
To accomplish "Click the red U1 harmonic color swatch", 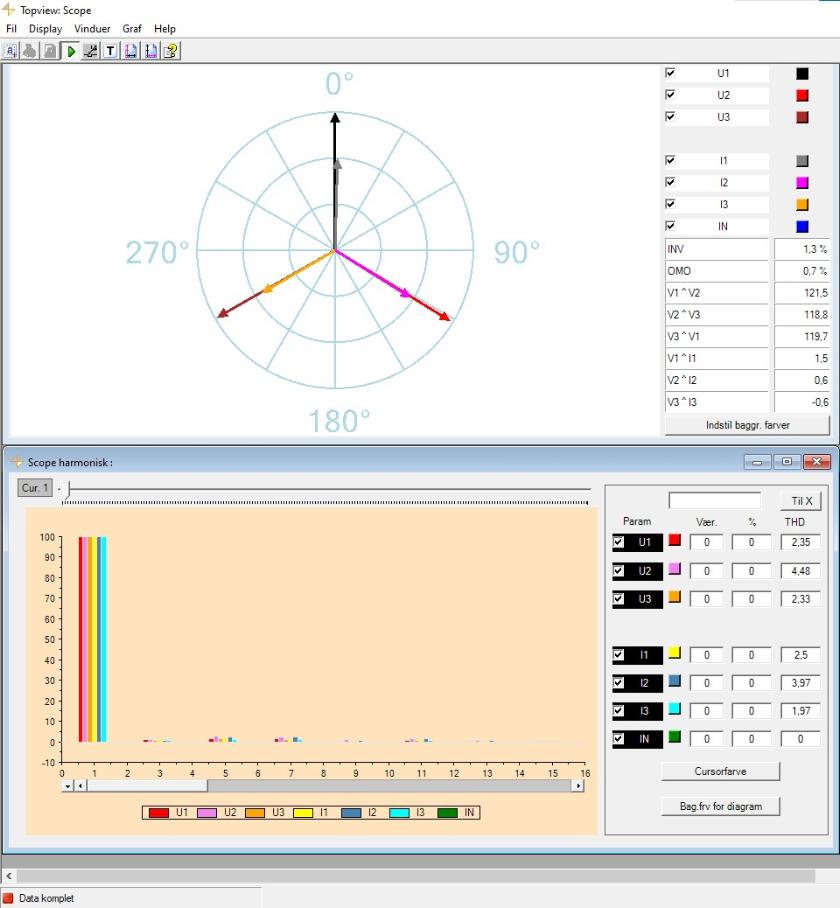I will (x=674, y=540).
